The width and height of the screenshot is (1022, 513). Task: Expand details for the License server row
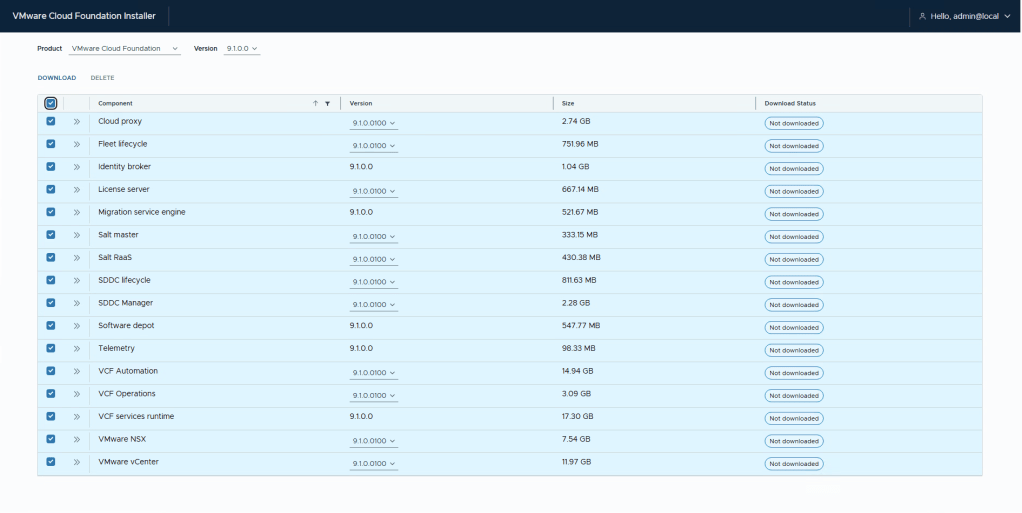76,190
